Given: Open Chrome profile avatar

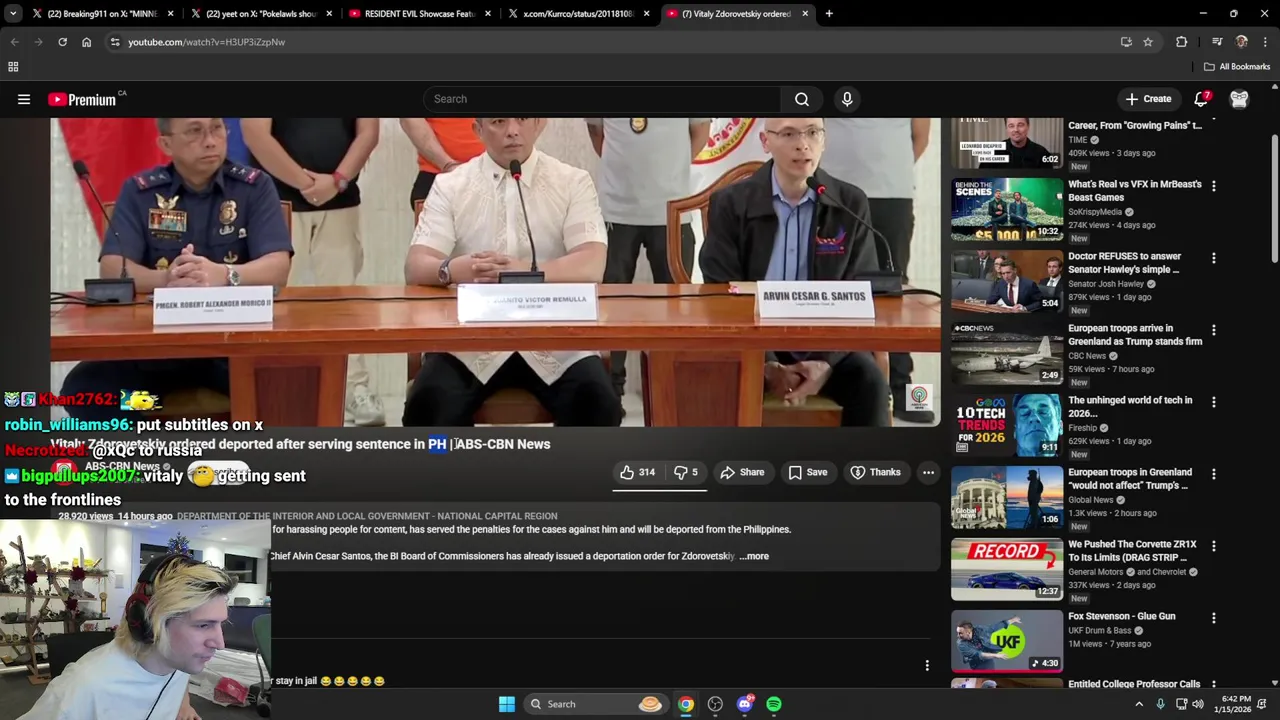Looking at the screenshot, I should point(1242,42).
